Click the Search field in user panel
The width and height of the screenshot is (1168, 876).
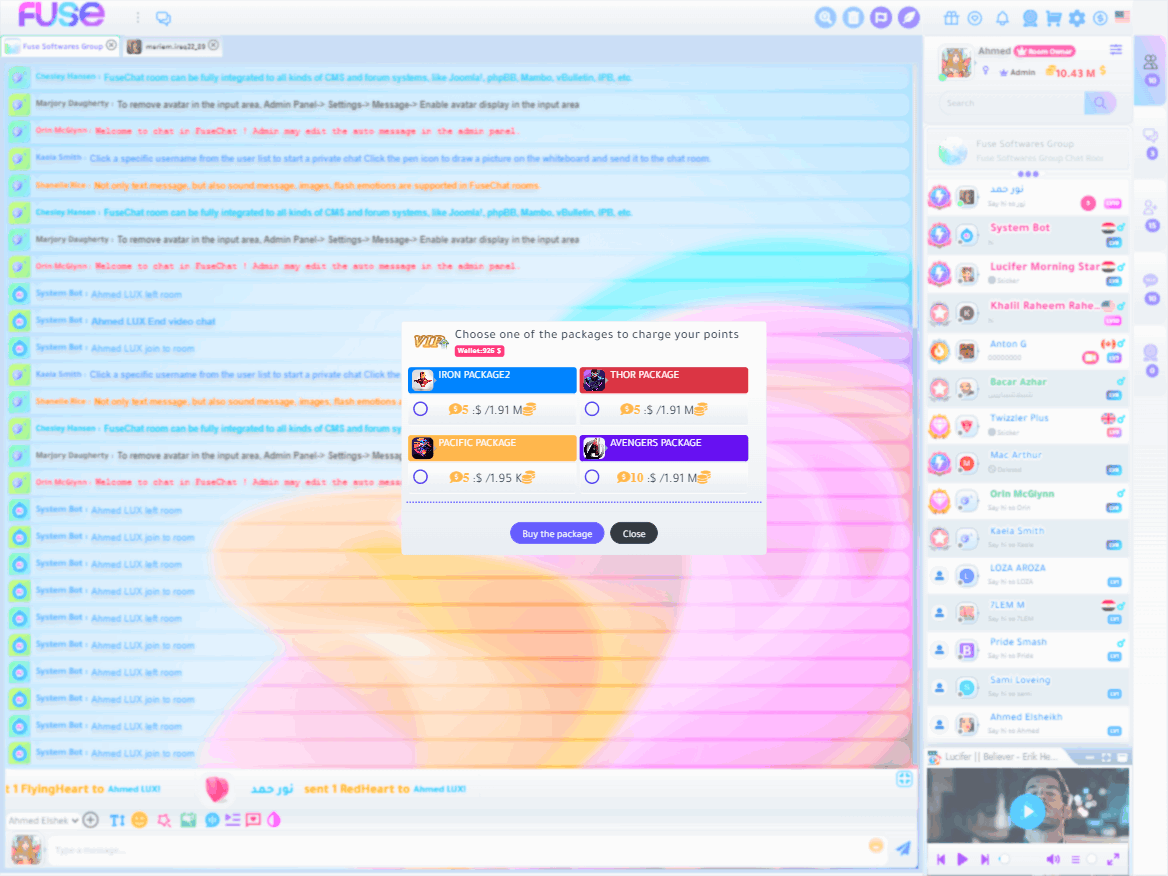coord(1012,103)
